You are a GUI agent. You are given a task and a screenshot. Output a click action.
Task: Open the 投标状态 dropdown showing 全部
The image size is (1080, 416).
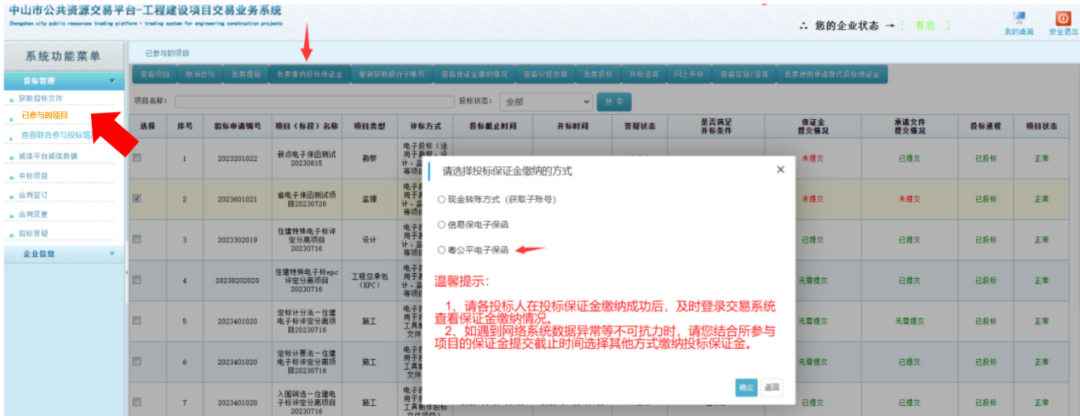pos(546,101)
